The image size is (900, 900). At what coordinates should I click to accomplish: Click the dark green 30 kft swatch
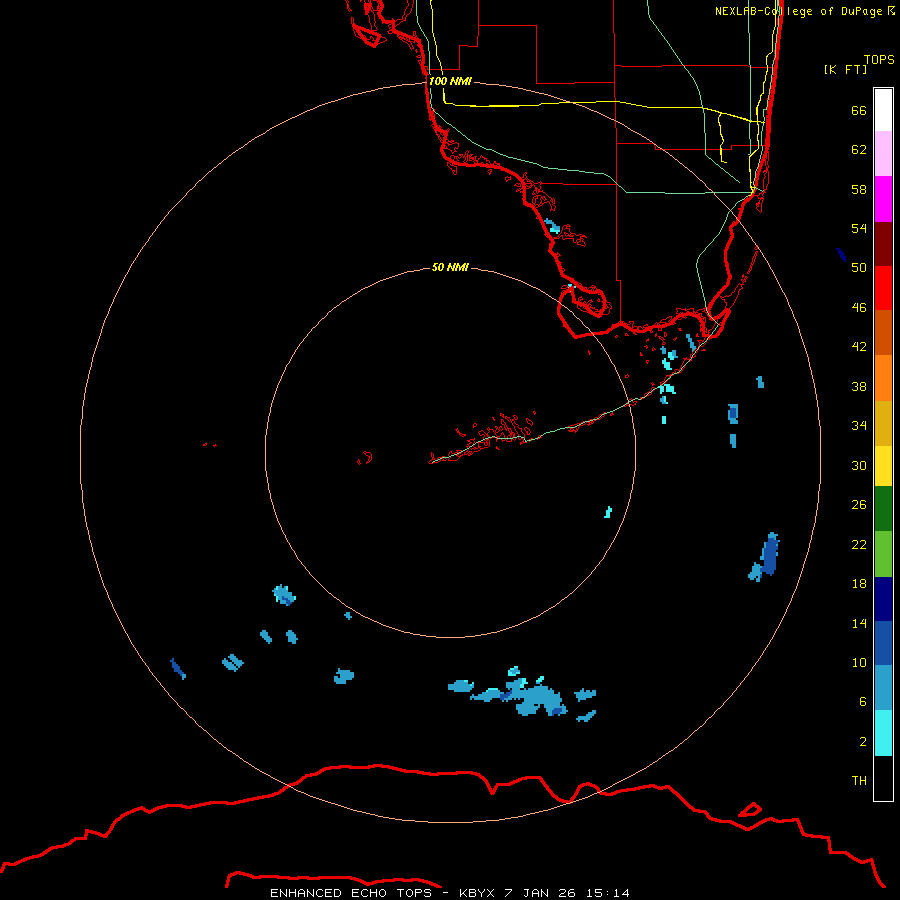pos(883,509)
